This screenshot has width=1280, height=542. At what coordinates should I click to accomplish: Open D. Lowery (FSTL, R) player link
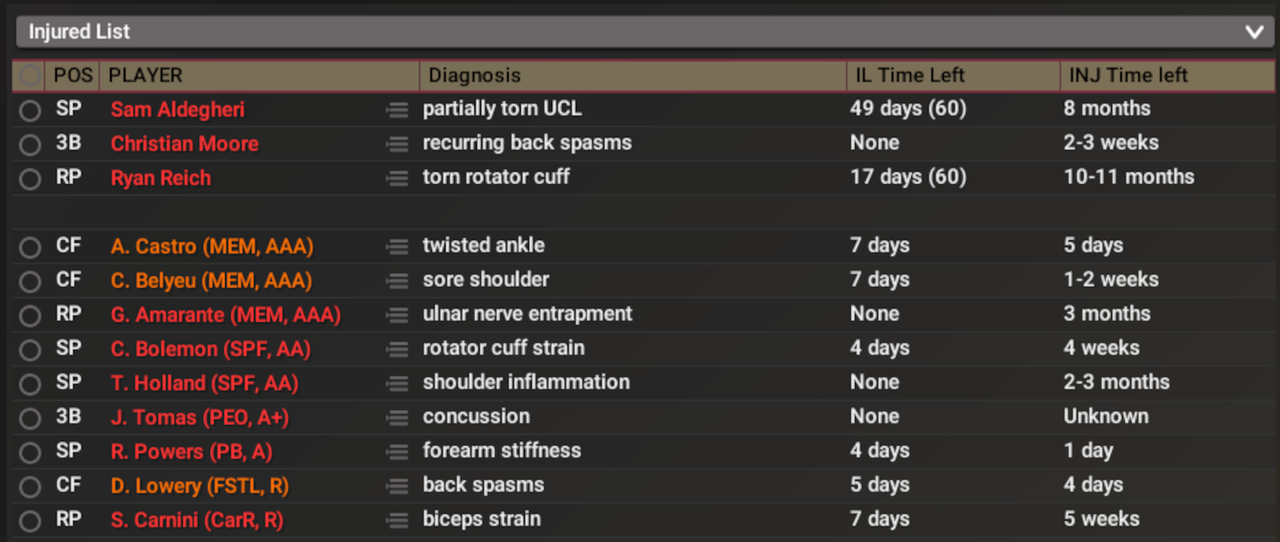pos(197,486)
